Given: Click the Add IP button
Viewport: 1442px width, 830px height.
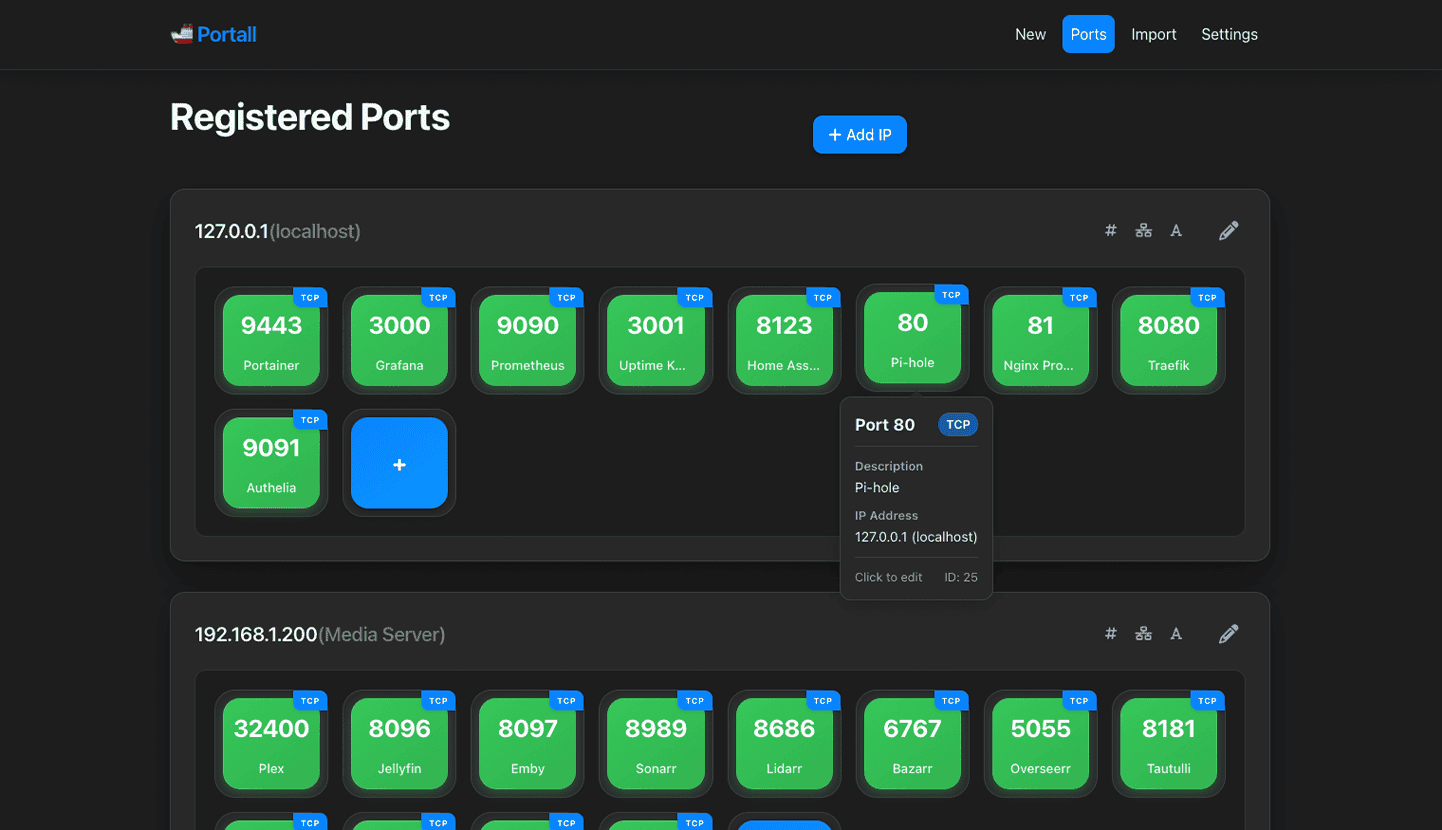Looking at the screenshot, I should pyautogui.click(x=860, y=135).
